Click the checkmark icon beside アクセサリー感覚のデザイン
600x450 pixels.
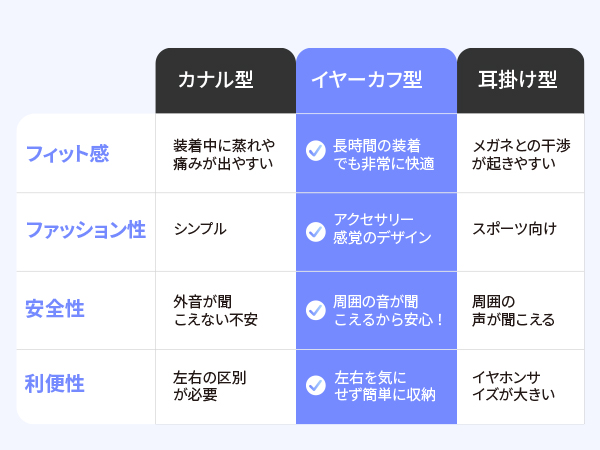(x=316, y=232)
